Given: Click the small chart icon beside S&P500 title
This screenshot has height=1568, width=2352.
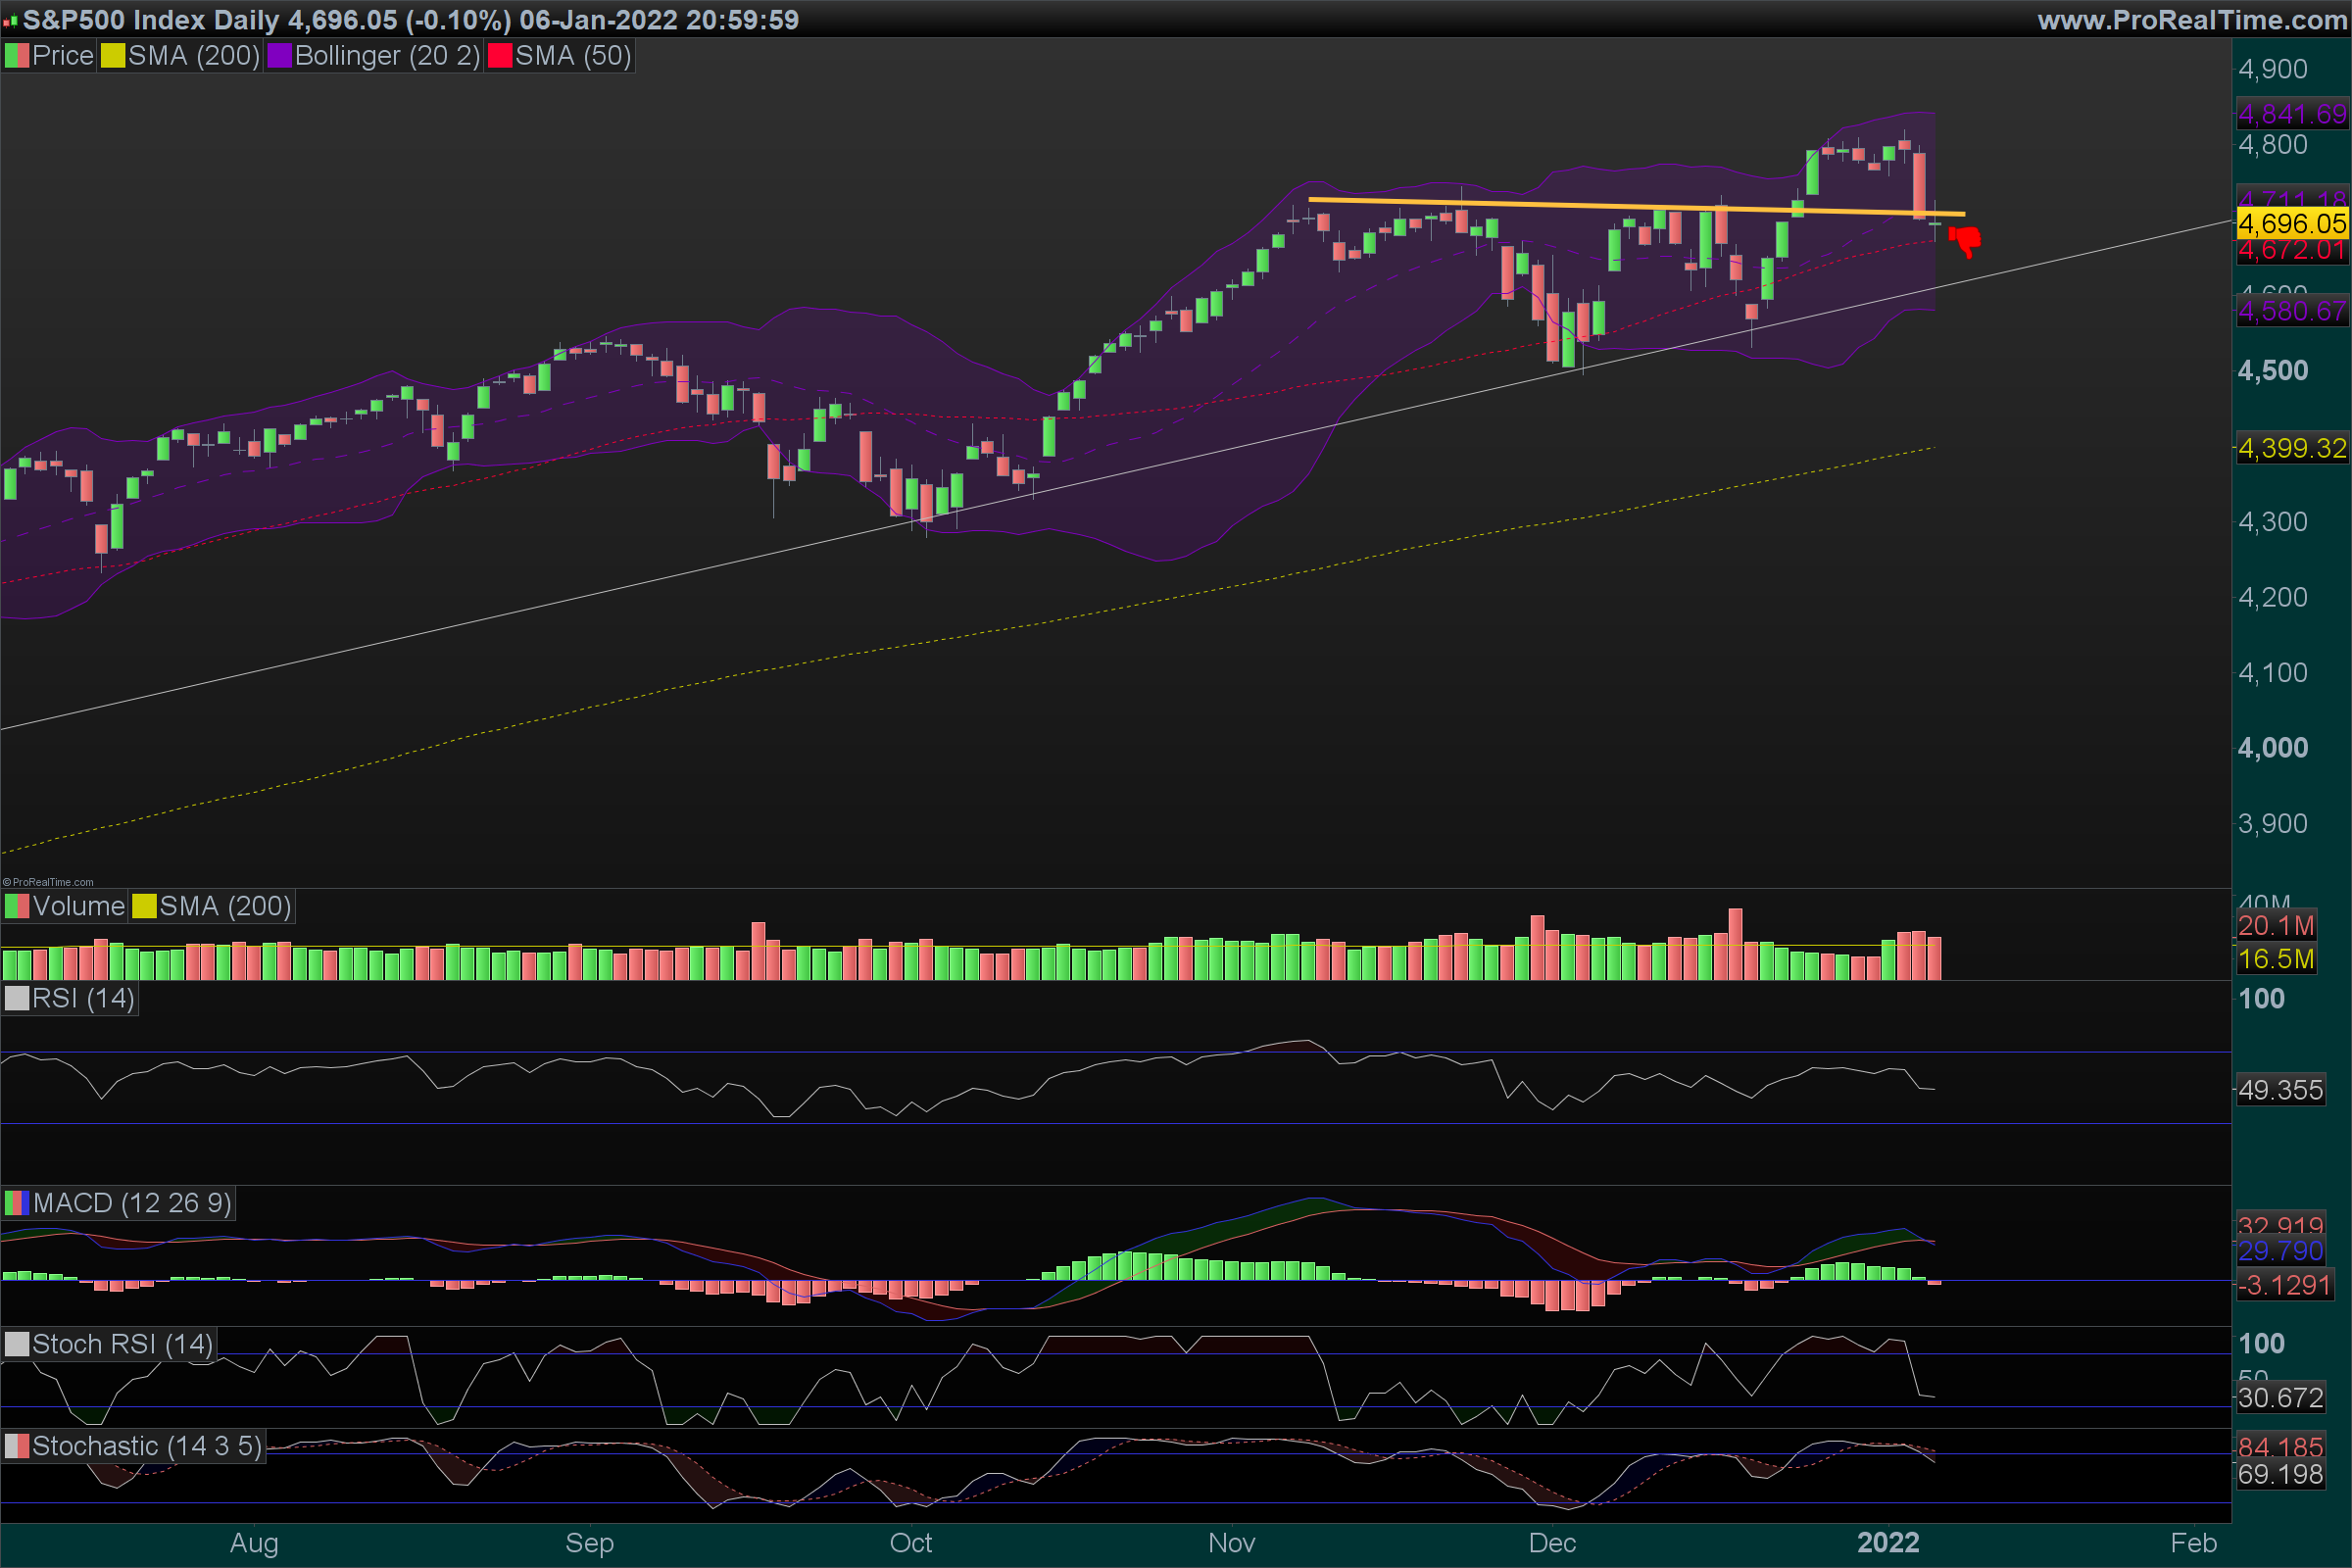Looking at the screenshot, I should [x=10, y=20].
